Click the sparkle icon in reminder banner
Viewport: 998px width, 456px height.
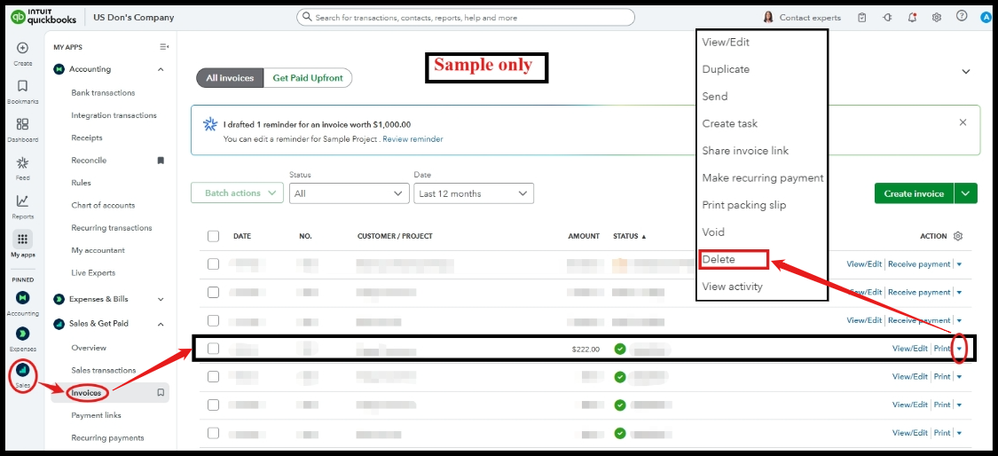pos(210,124)
